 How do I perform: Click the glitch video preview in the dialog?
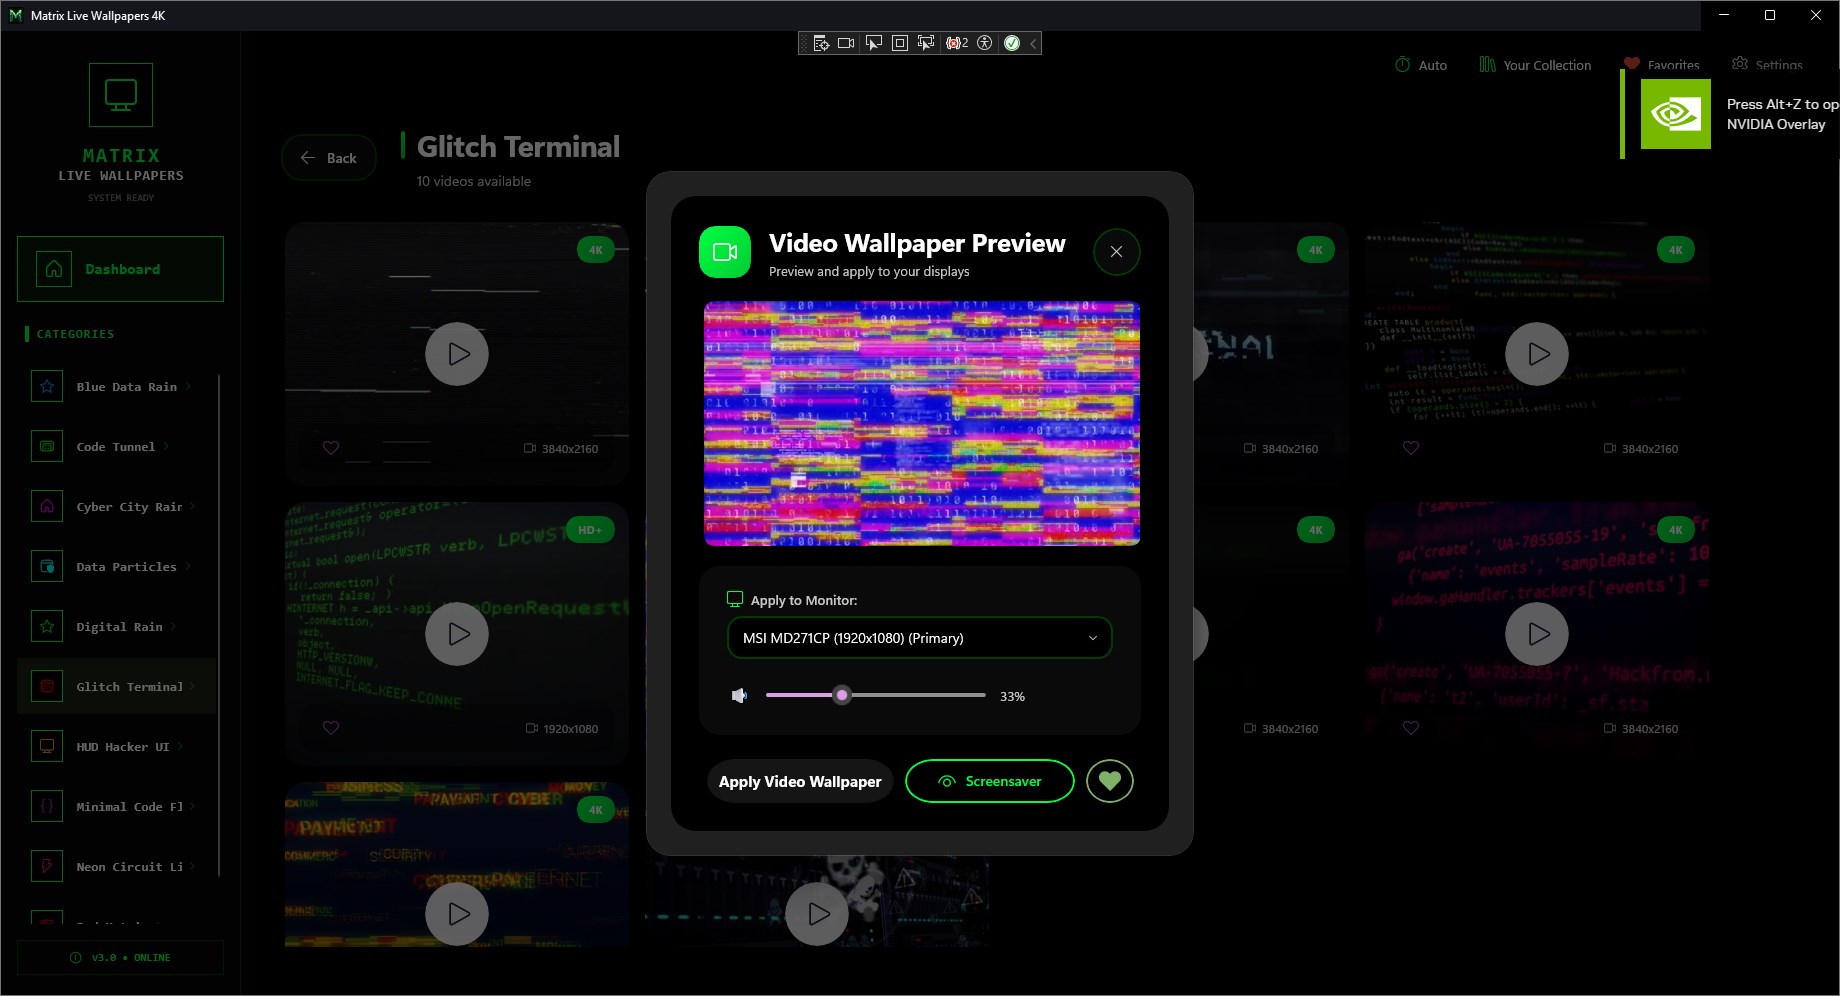click(922, 424)
